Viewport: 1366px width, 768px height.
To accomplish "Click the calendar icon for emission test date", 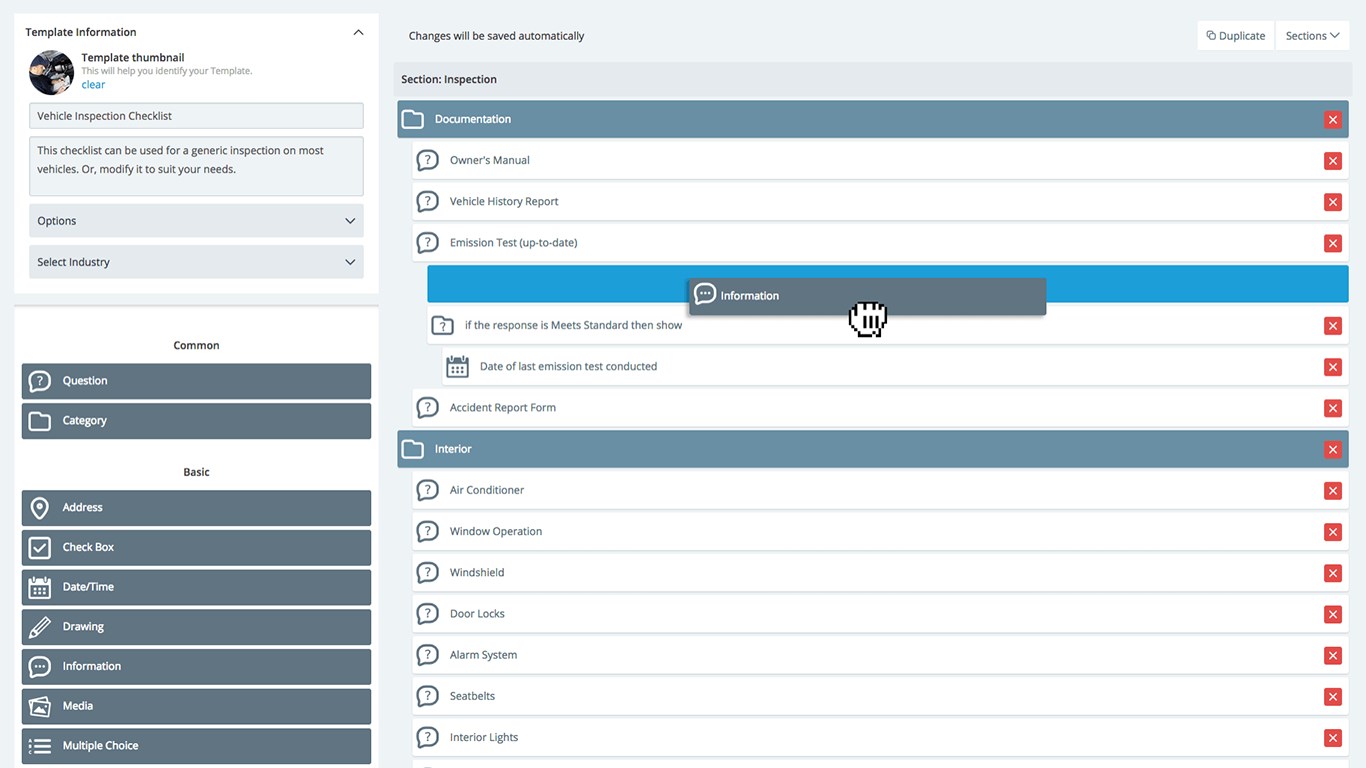I will (457, 367).
